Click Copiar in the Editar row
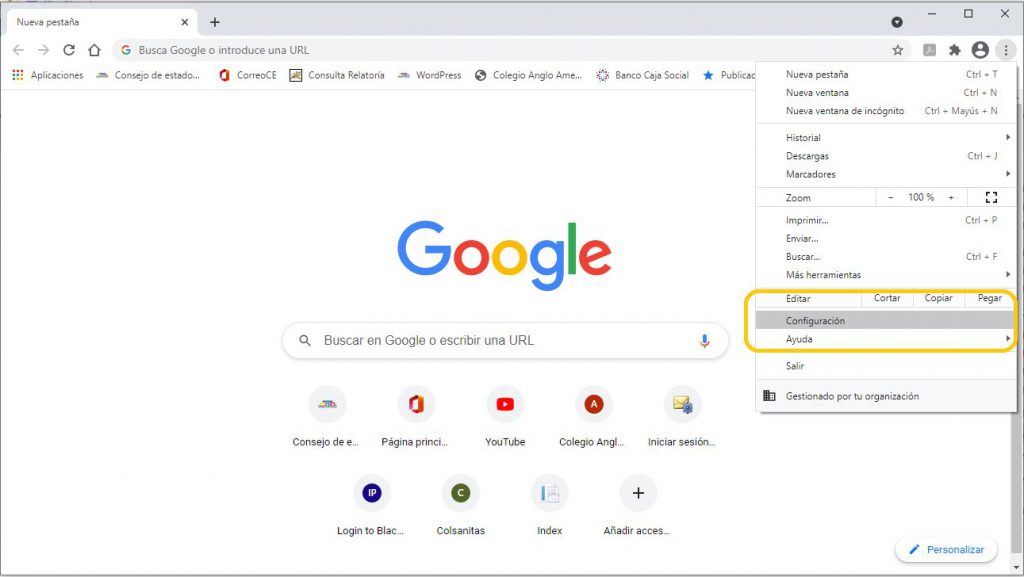The height and width of the screenshot is (577, 1024). click(938, 298)
